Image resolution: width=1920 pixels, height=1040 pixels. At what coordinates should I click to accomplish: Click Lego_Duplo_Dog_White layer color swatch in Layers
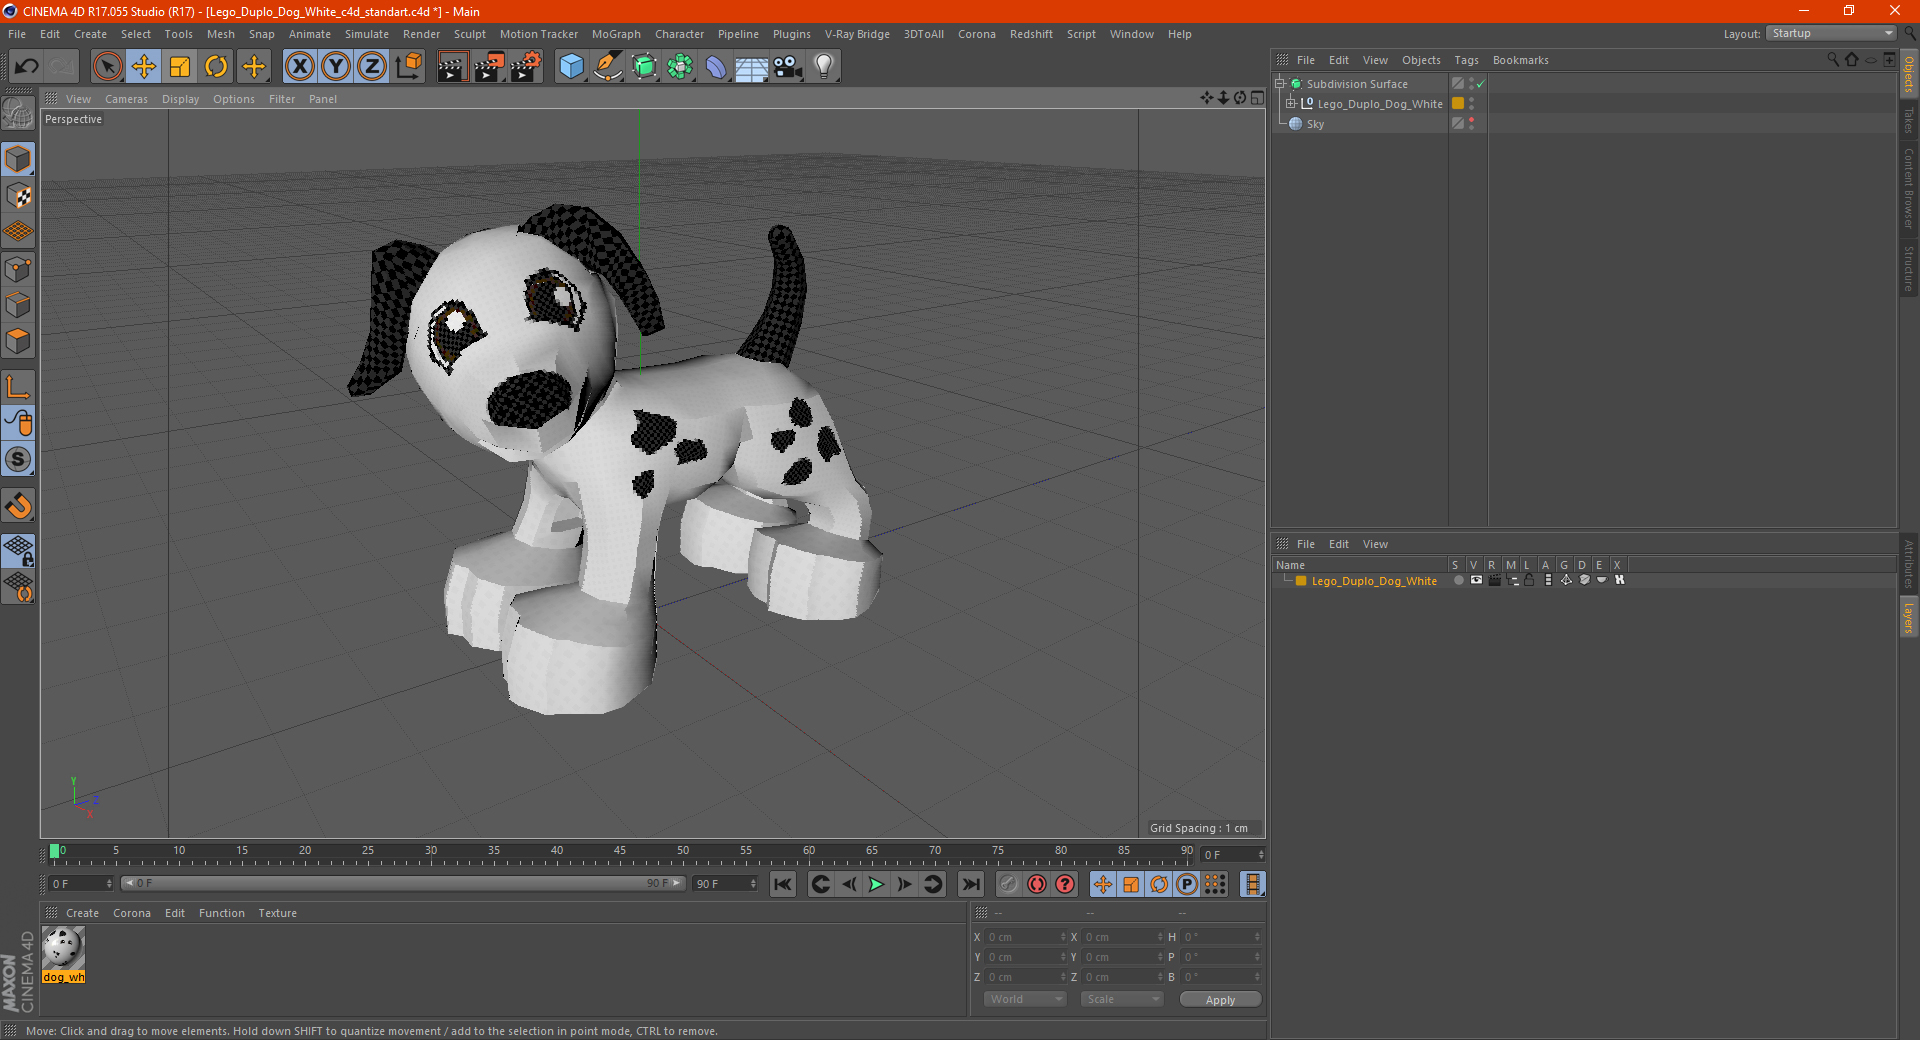point(1301,581)
